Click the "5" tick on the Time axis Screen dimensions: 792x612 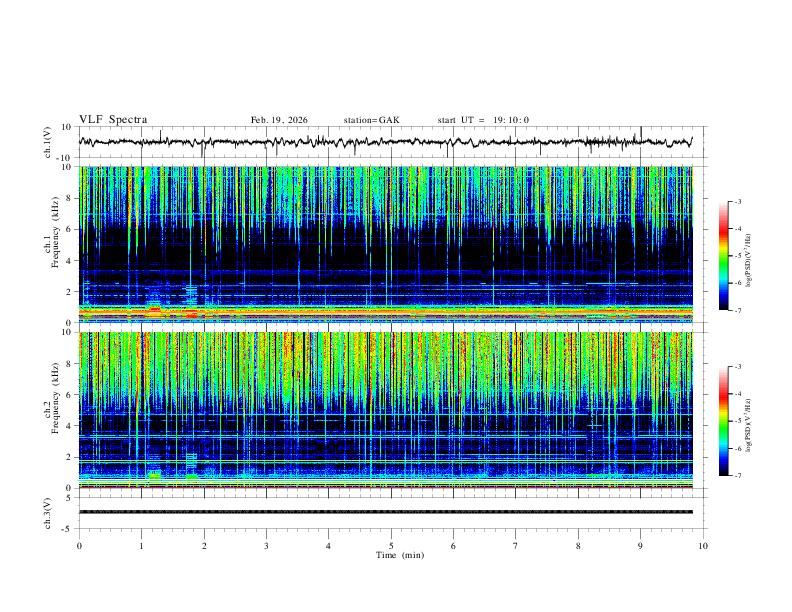[x=391, y=546]
